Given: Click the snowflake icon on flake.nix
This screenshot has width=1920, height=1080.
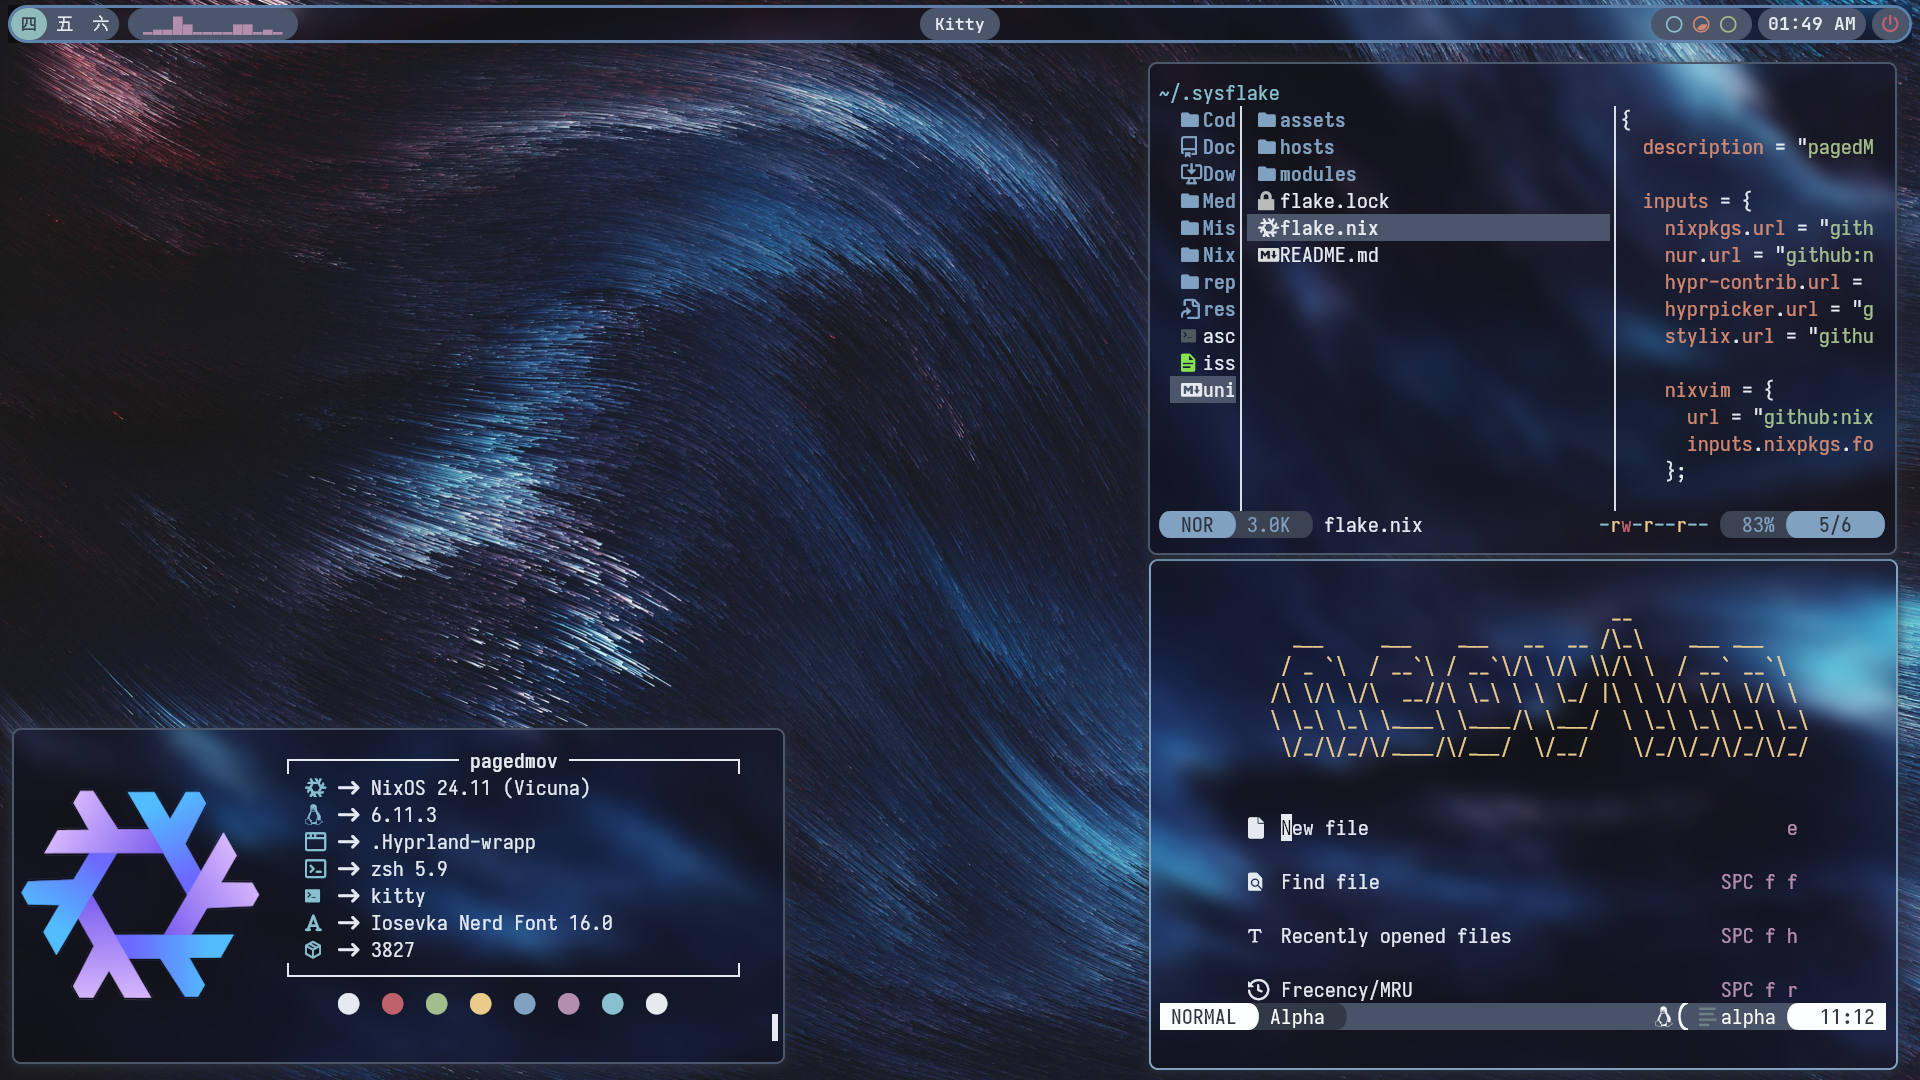Looking at the screenshot, I should pos(1268,228).
